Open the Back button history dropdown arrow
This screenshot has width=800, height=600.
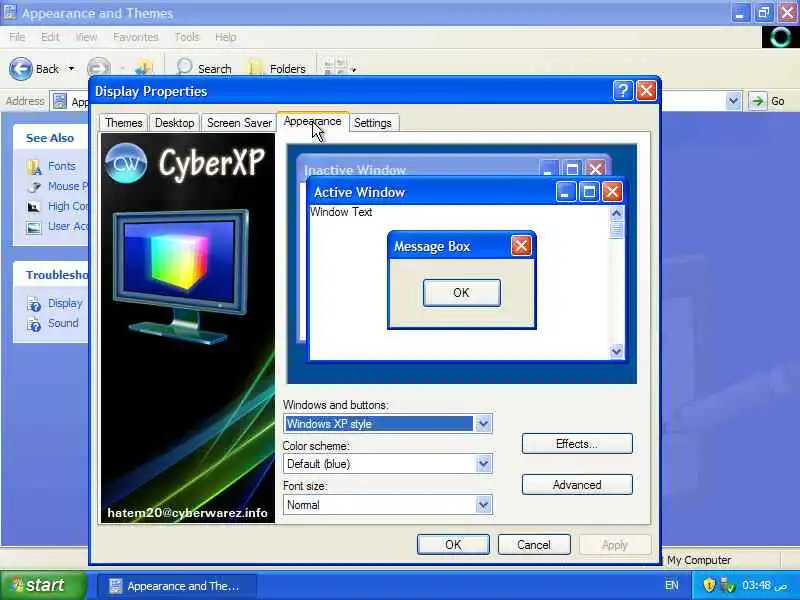point(71,68)
